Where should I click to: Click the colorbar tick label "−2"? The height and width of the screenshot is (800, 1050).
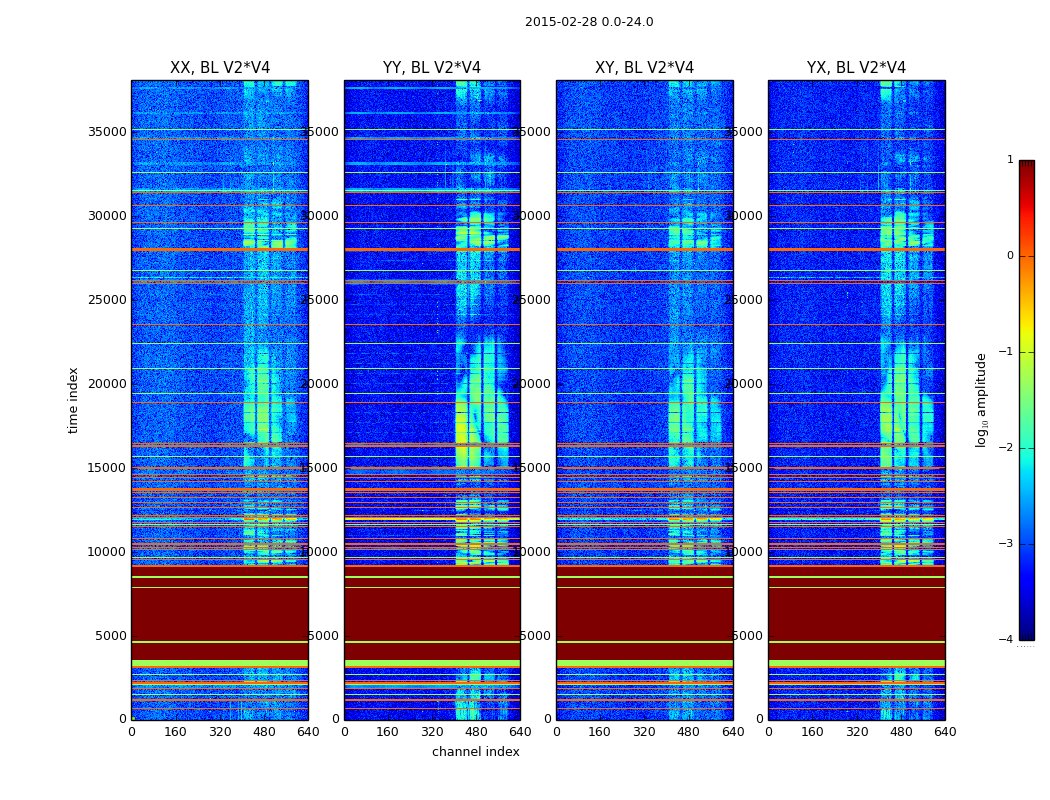click(1006, 448)
